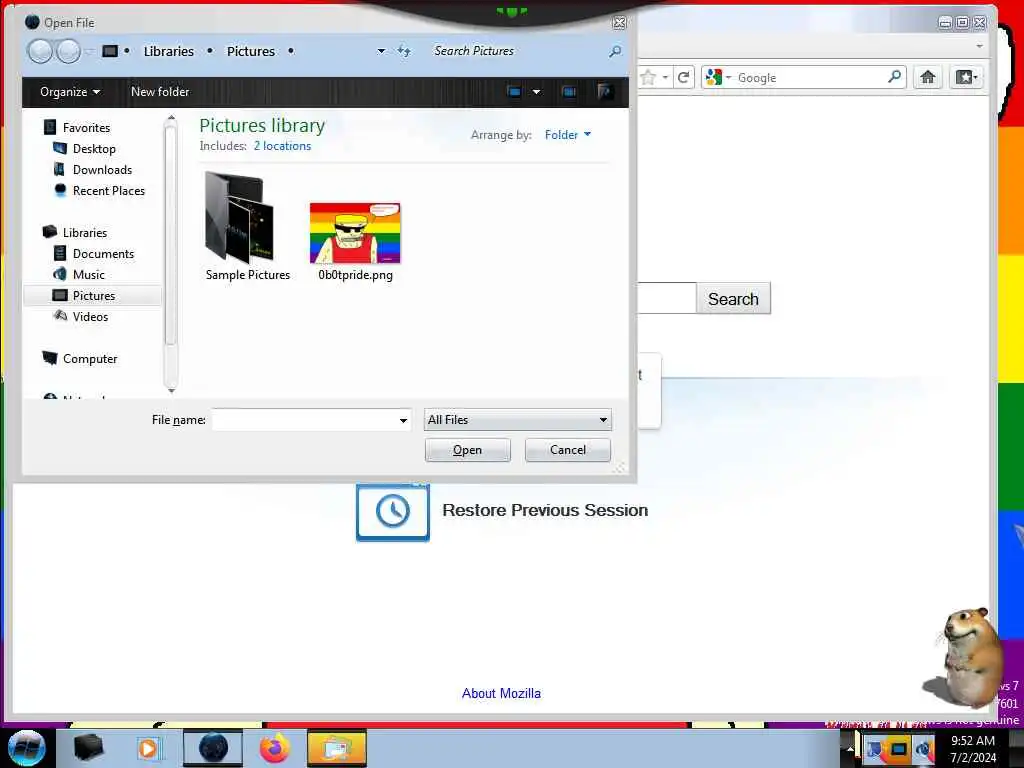Open the Organize dropdown menu
The height and width of the screenshot is (768, 1024).
[70, 92]
